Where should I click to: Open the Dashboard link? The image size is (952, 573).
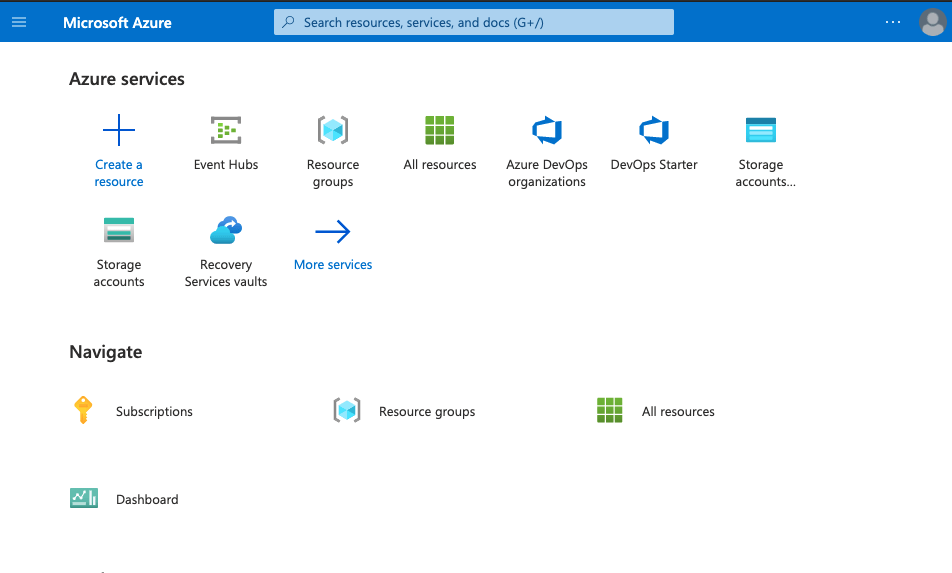pyautogui.click(x=147, y=500)
